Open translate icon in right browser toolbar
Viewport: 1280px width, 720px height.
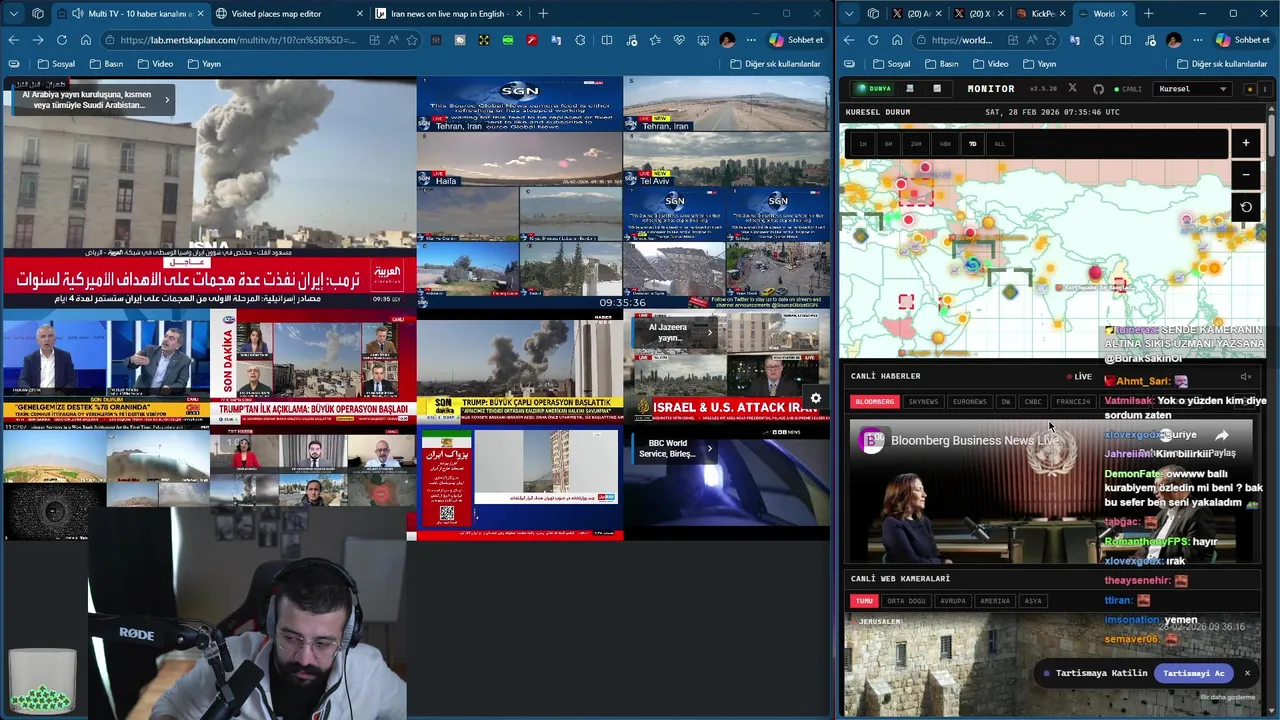(1074, 40)
